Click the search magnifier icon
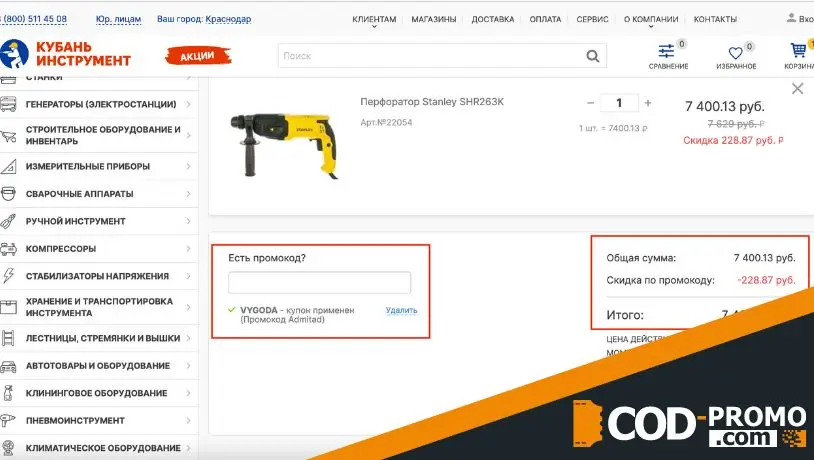This screenshot has width=814, height=460. [593, 56]
